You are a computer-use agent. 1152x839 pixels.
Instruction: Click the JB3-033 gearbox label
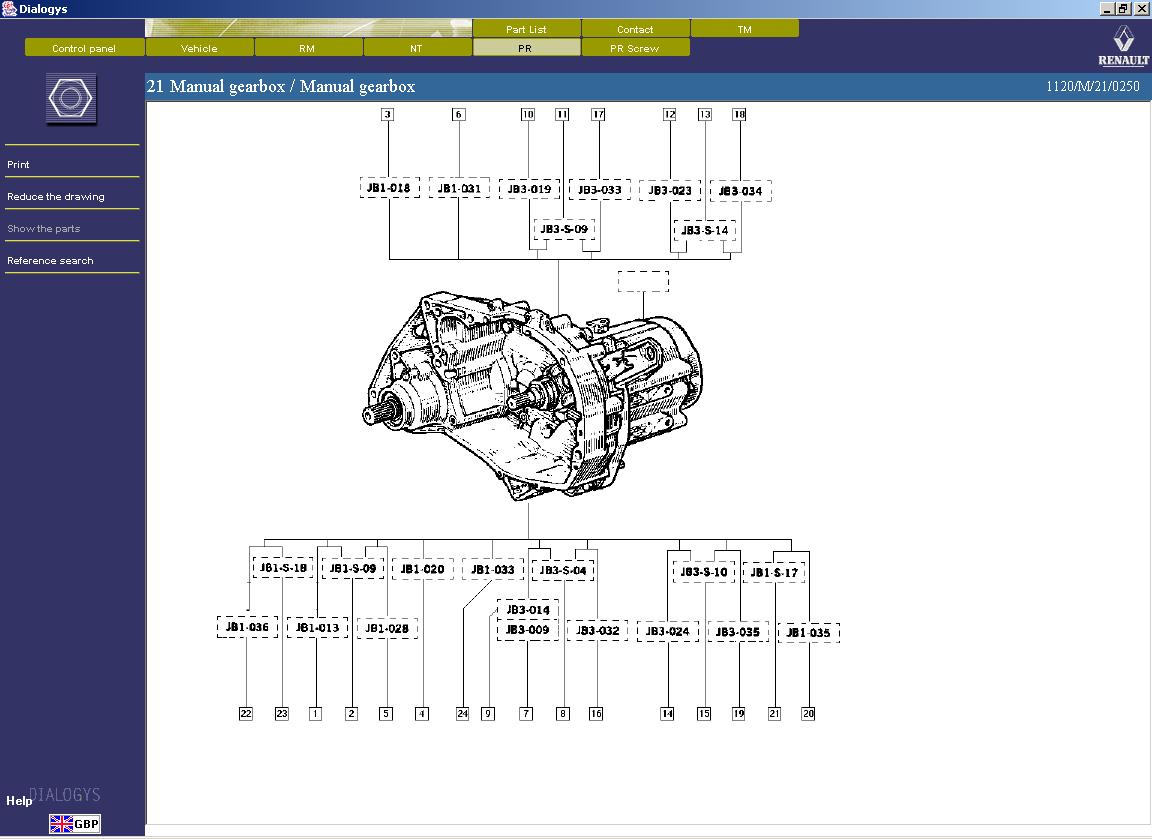coord(600,190)
